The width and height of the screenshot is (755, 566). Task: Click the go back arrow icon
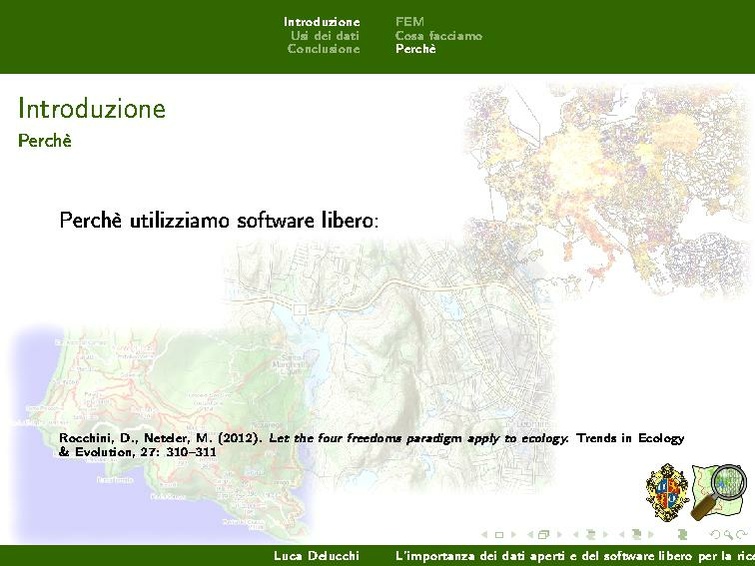click(716, 535)
